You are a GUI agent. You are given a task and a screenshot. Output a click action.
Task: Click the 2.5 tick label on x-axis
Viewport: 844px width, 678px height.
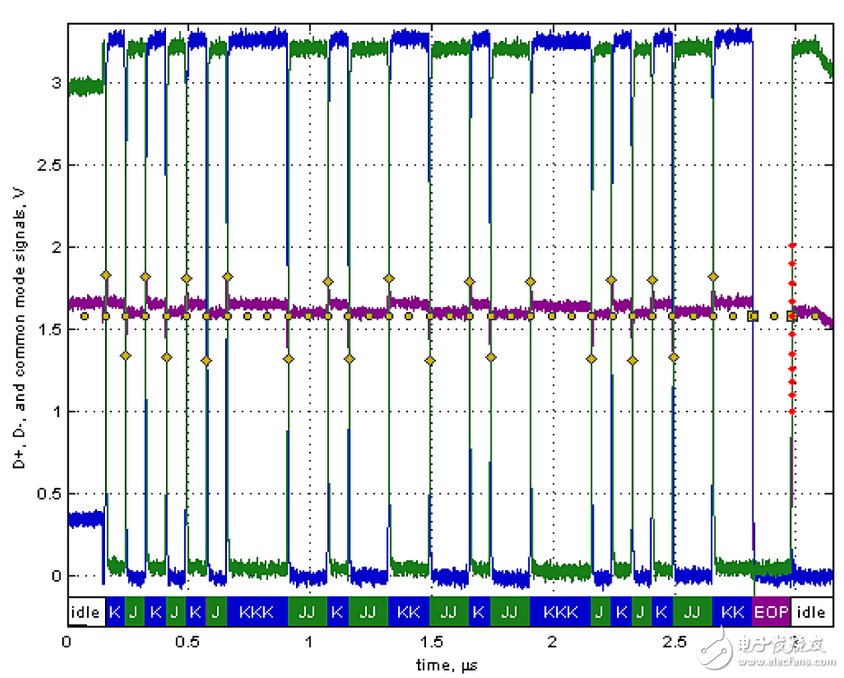coord(675,640)
